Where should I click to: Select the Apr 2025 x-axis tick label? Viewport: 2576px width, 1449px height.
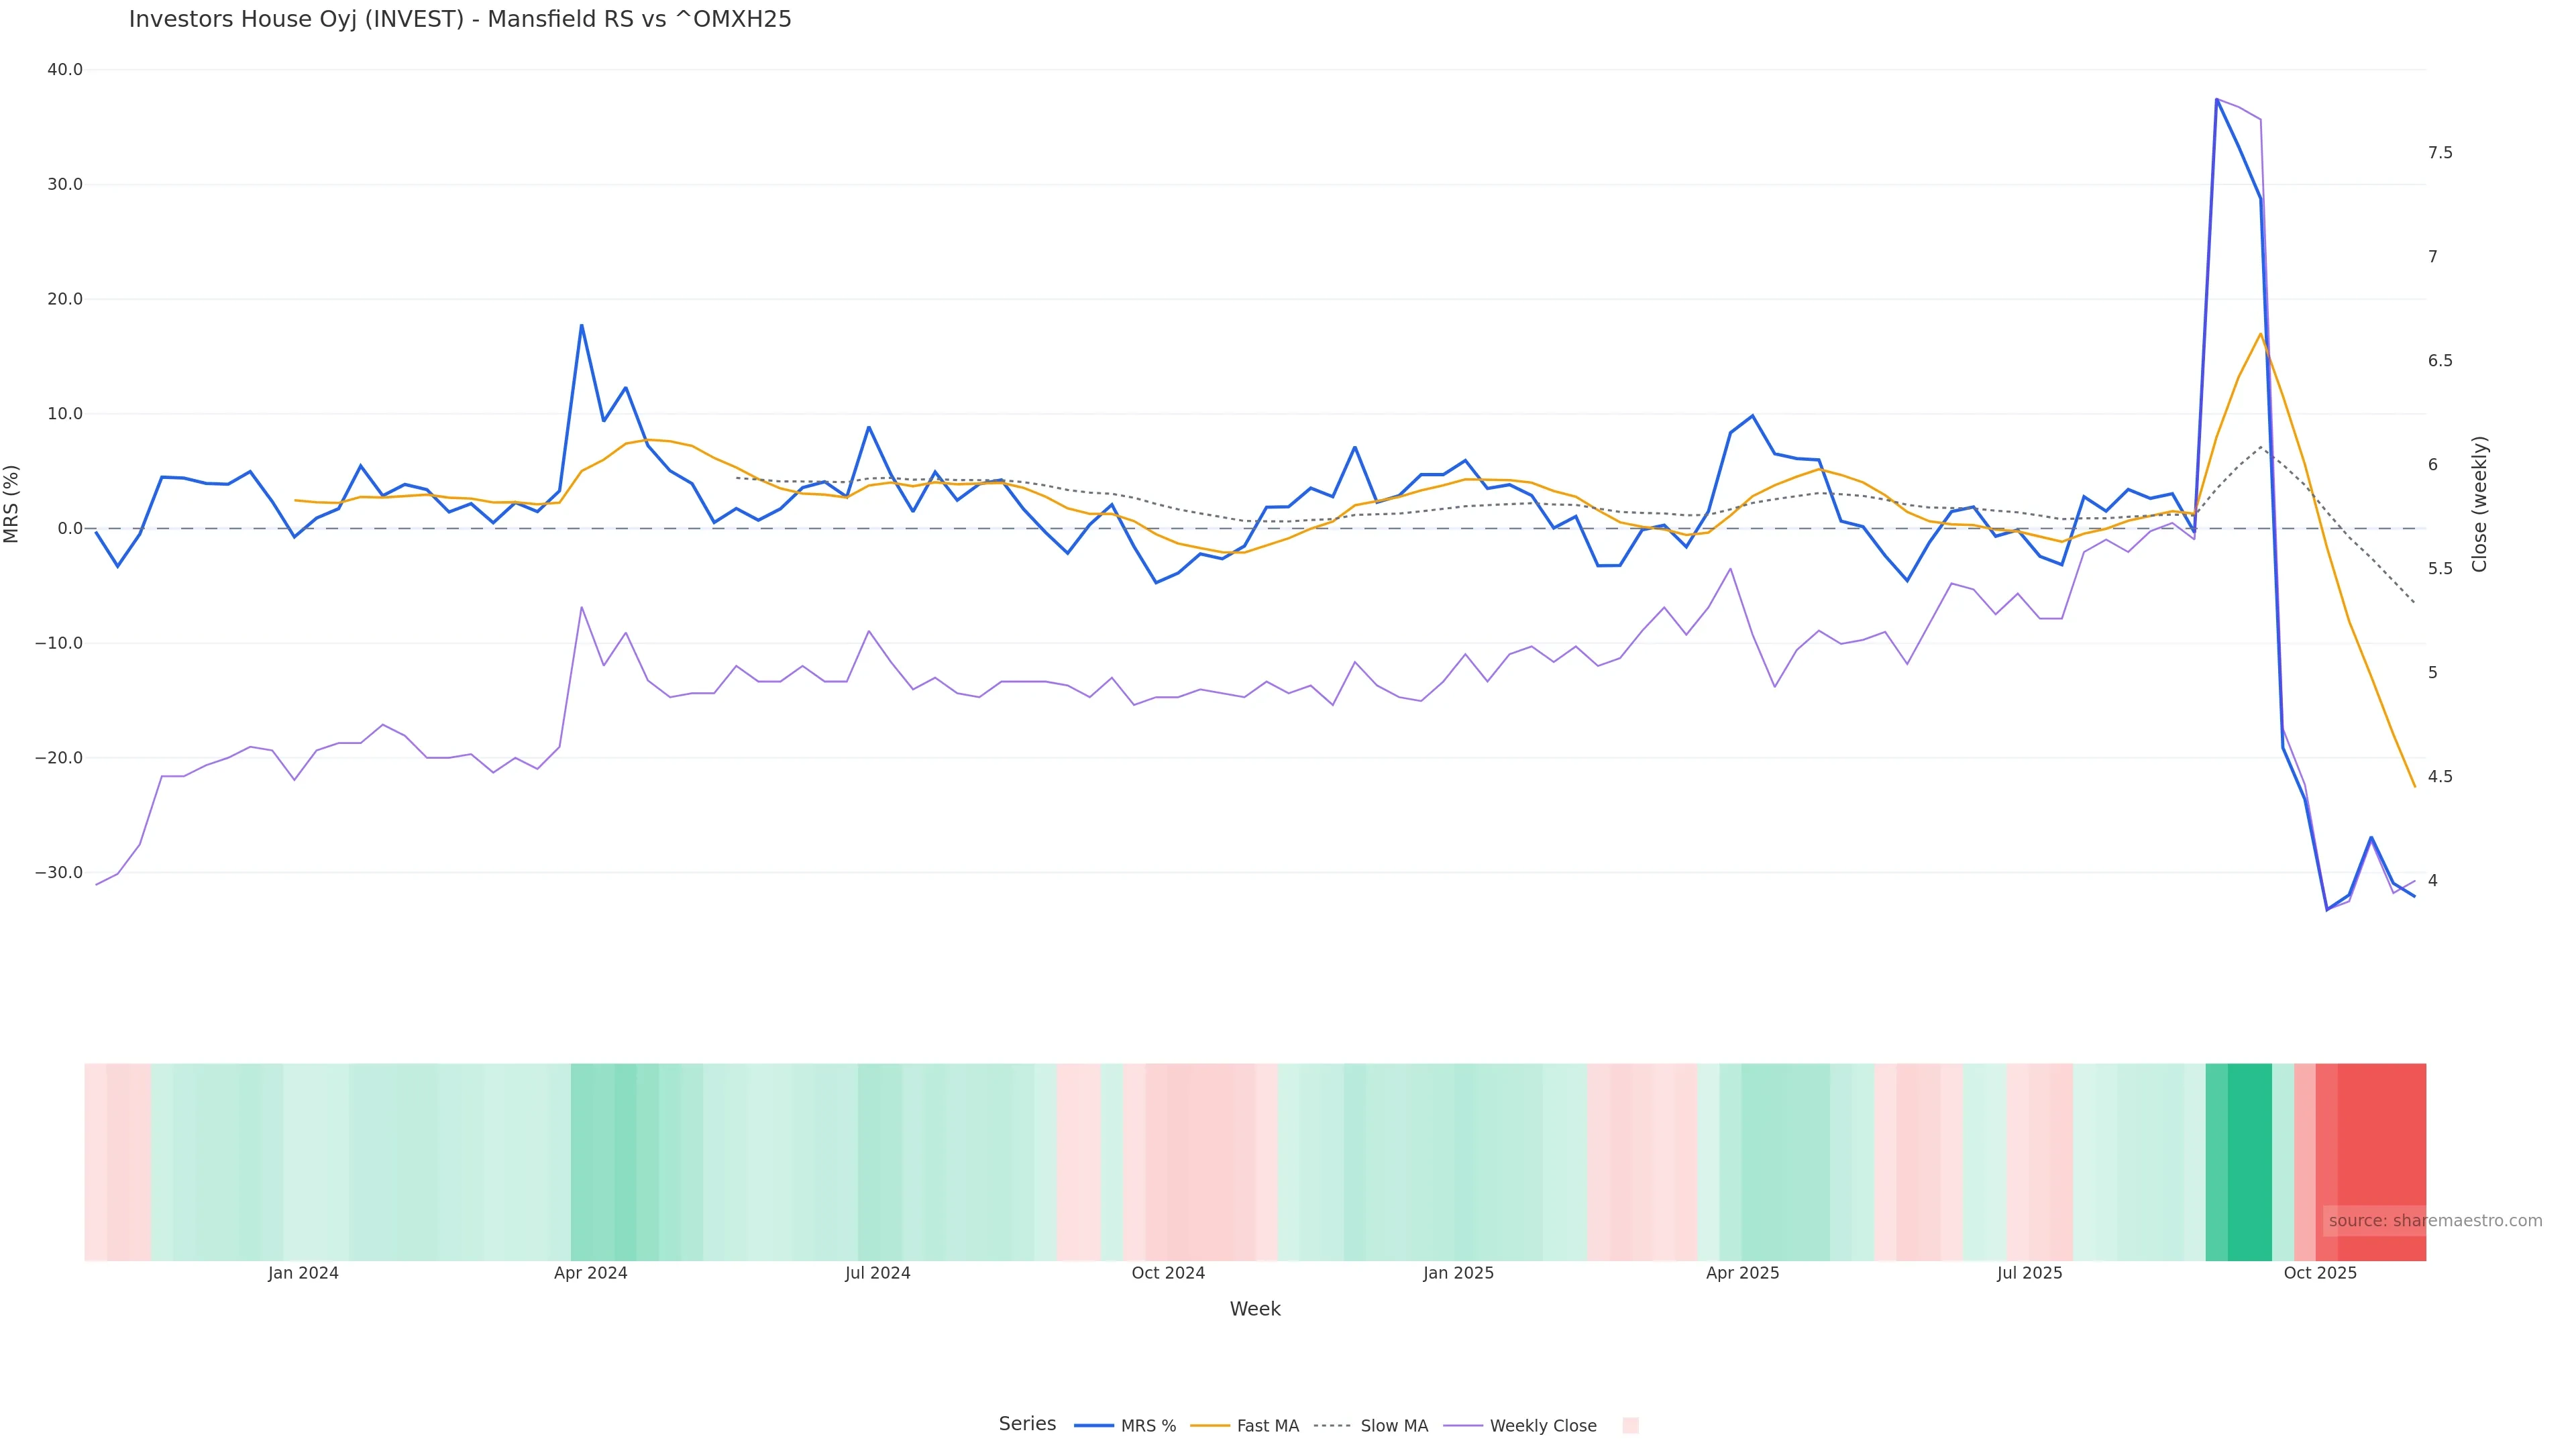pos(1742,1273)
